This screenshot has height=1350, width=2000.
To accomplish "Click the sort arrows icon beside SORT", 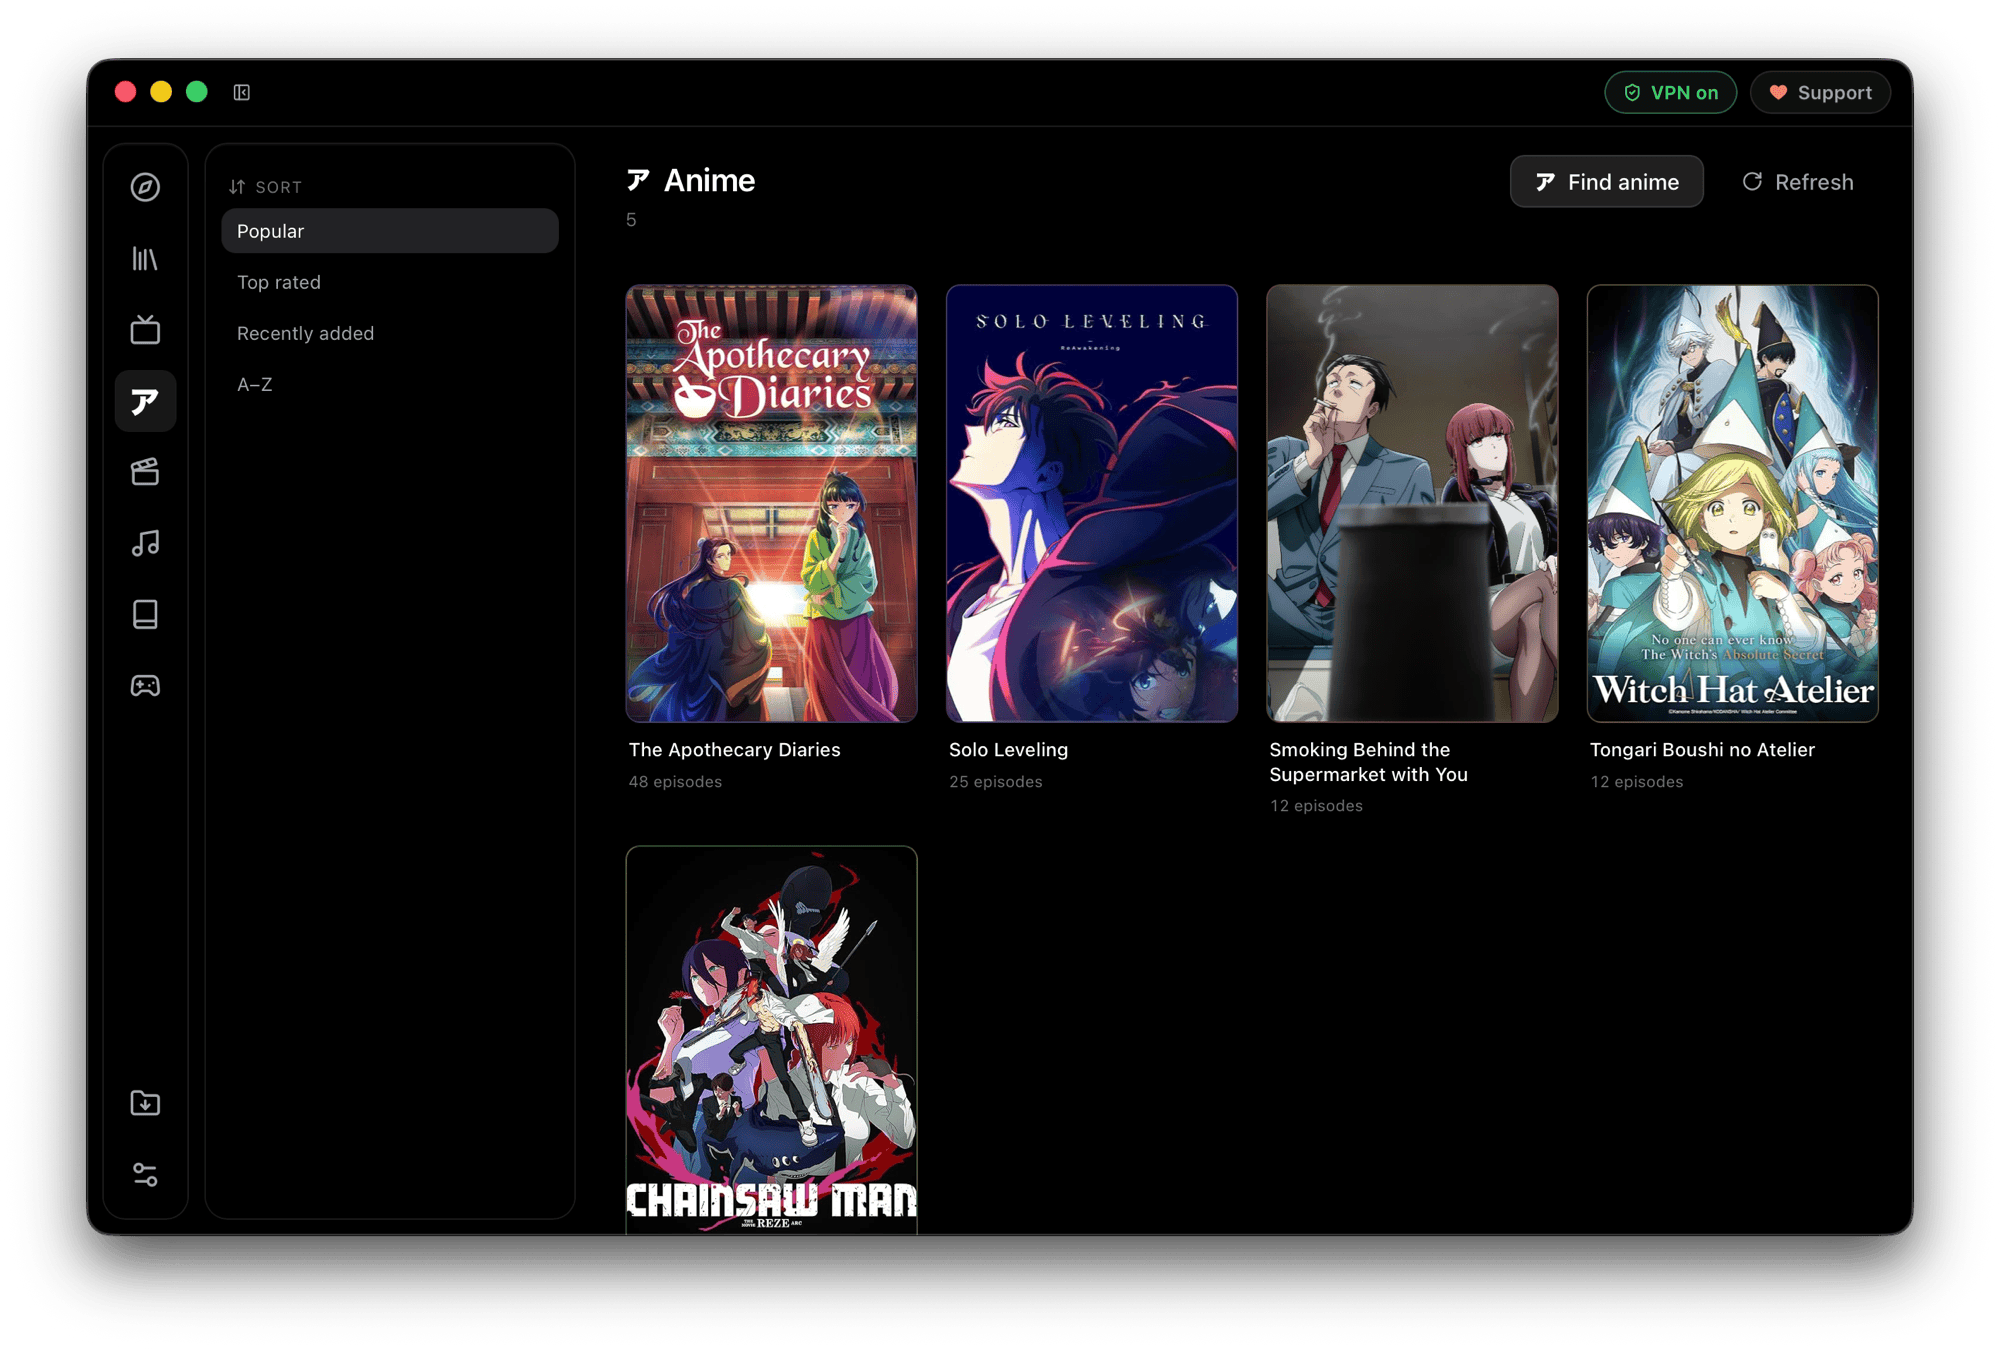I will [x=237, y=187].
